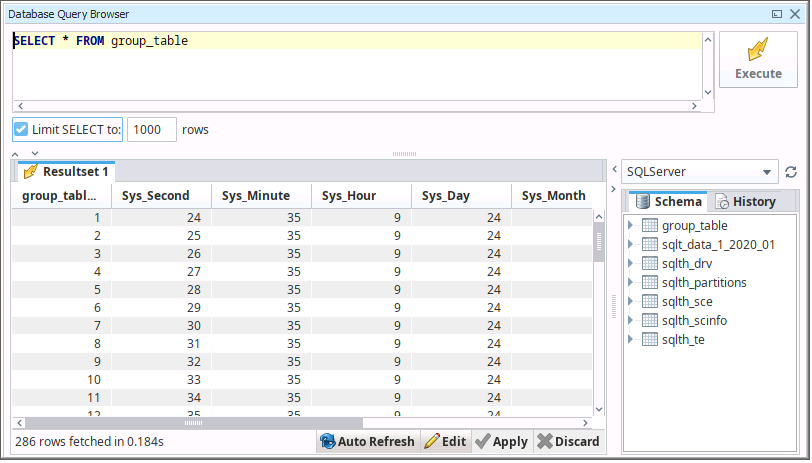812x463 pixels.
Task: Sort by the Sys_Day column header
Action: (461, 196)
